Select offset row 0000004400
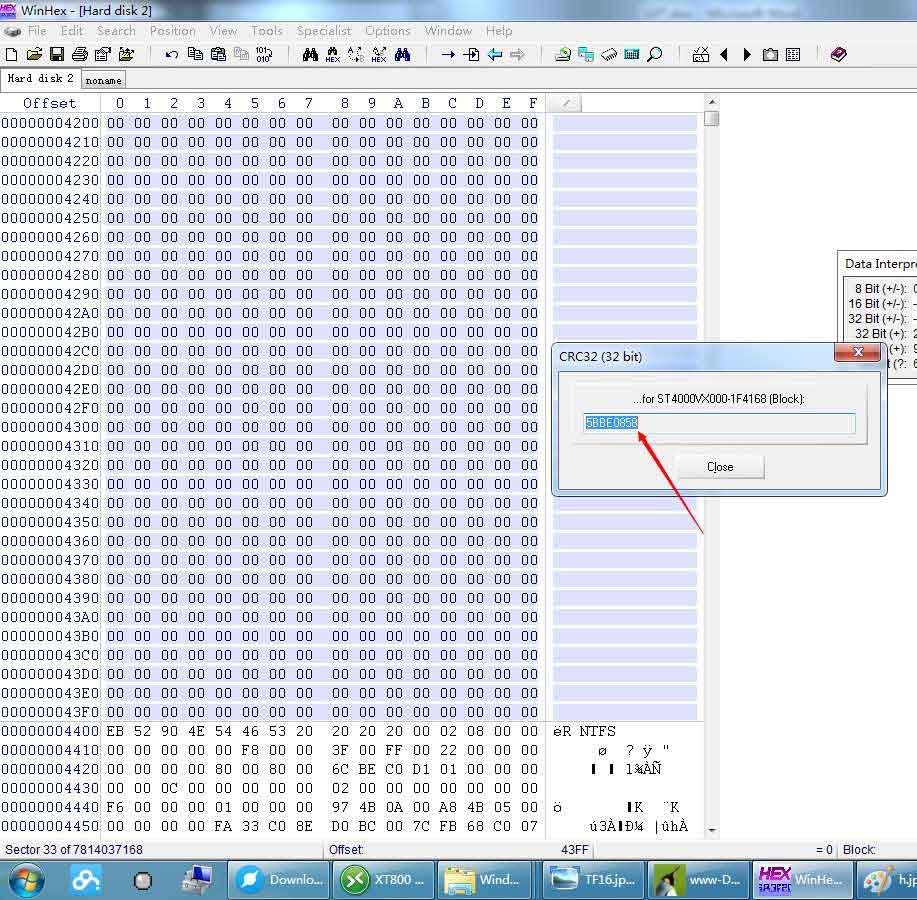The width and height of the screenshot is (917, 900). pyautogui.click(x=50, y=731)
